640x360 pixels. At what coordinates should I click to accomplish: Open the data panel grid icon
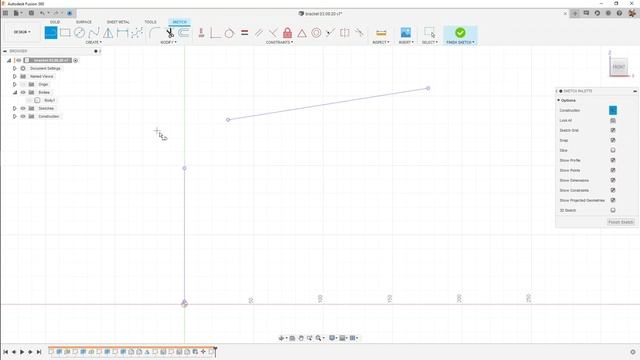pyautogui.click(x=5, y=13)
